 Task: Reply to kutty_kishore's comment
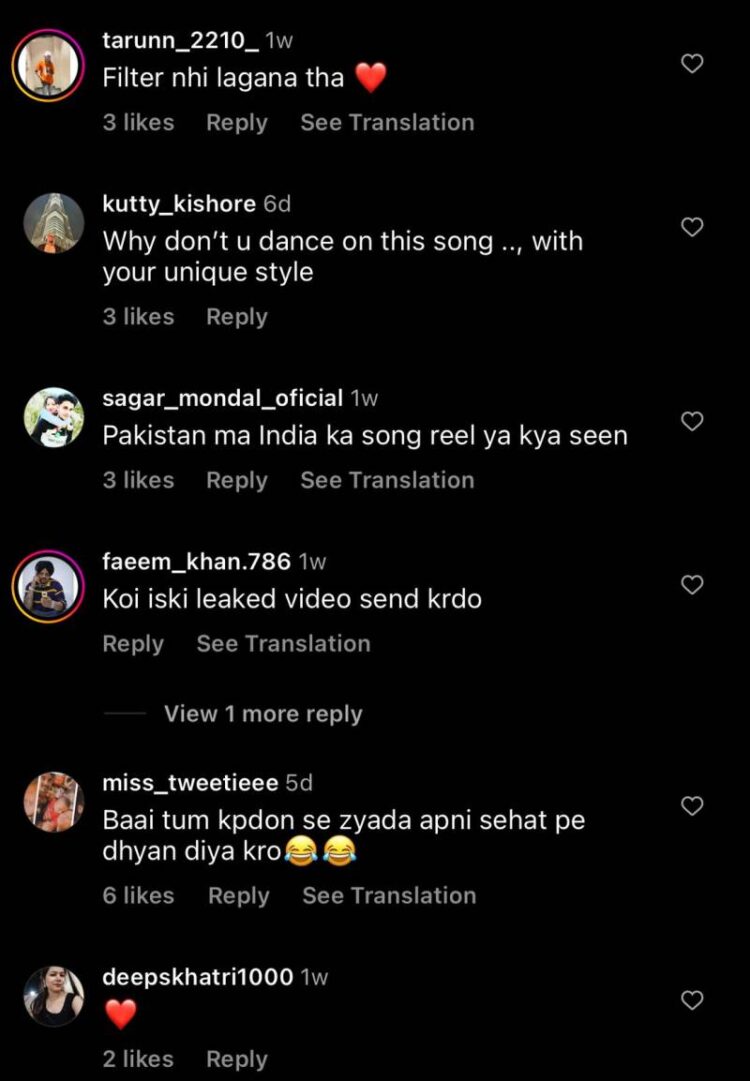[x=237, y=316]
